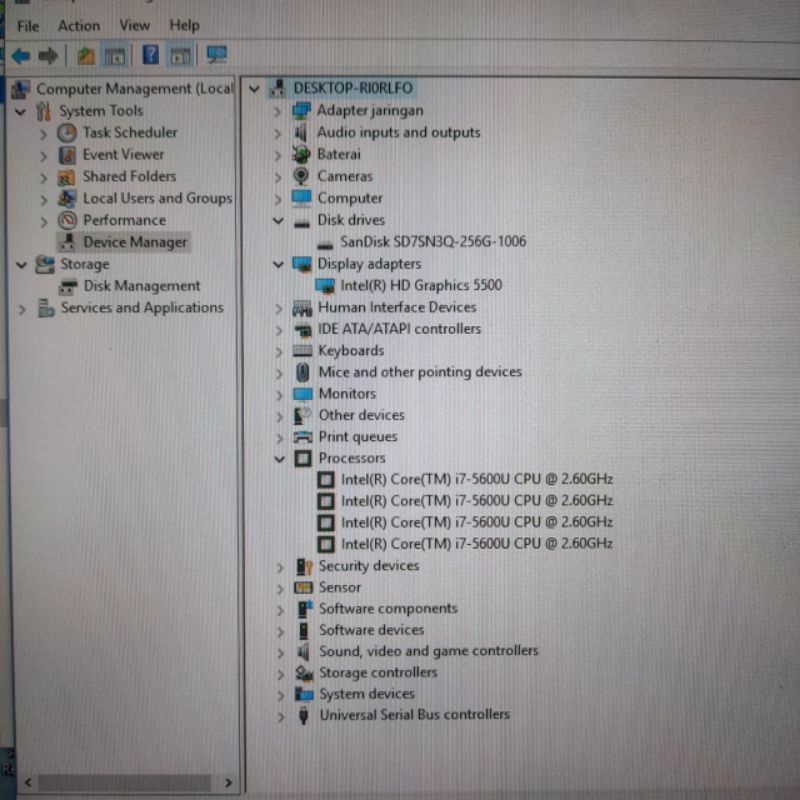
Task: Click the Keyboards category icon
Action: (302, 351)
